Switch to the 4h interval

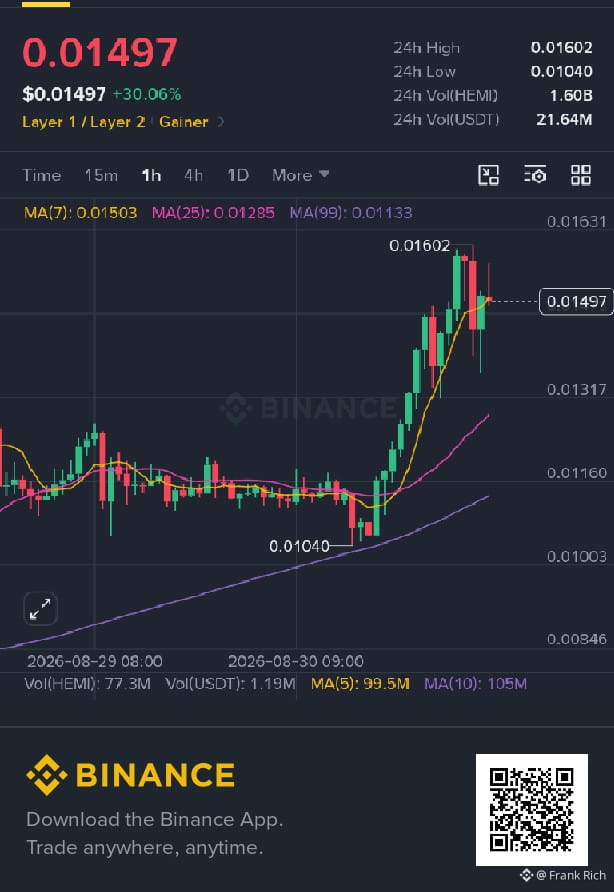click(x=193, y=175)
